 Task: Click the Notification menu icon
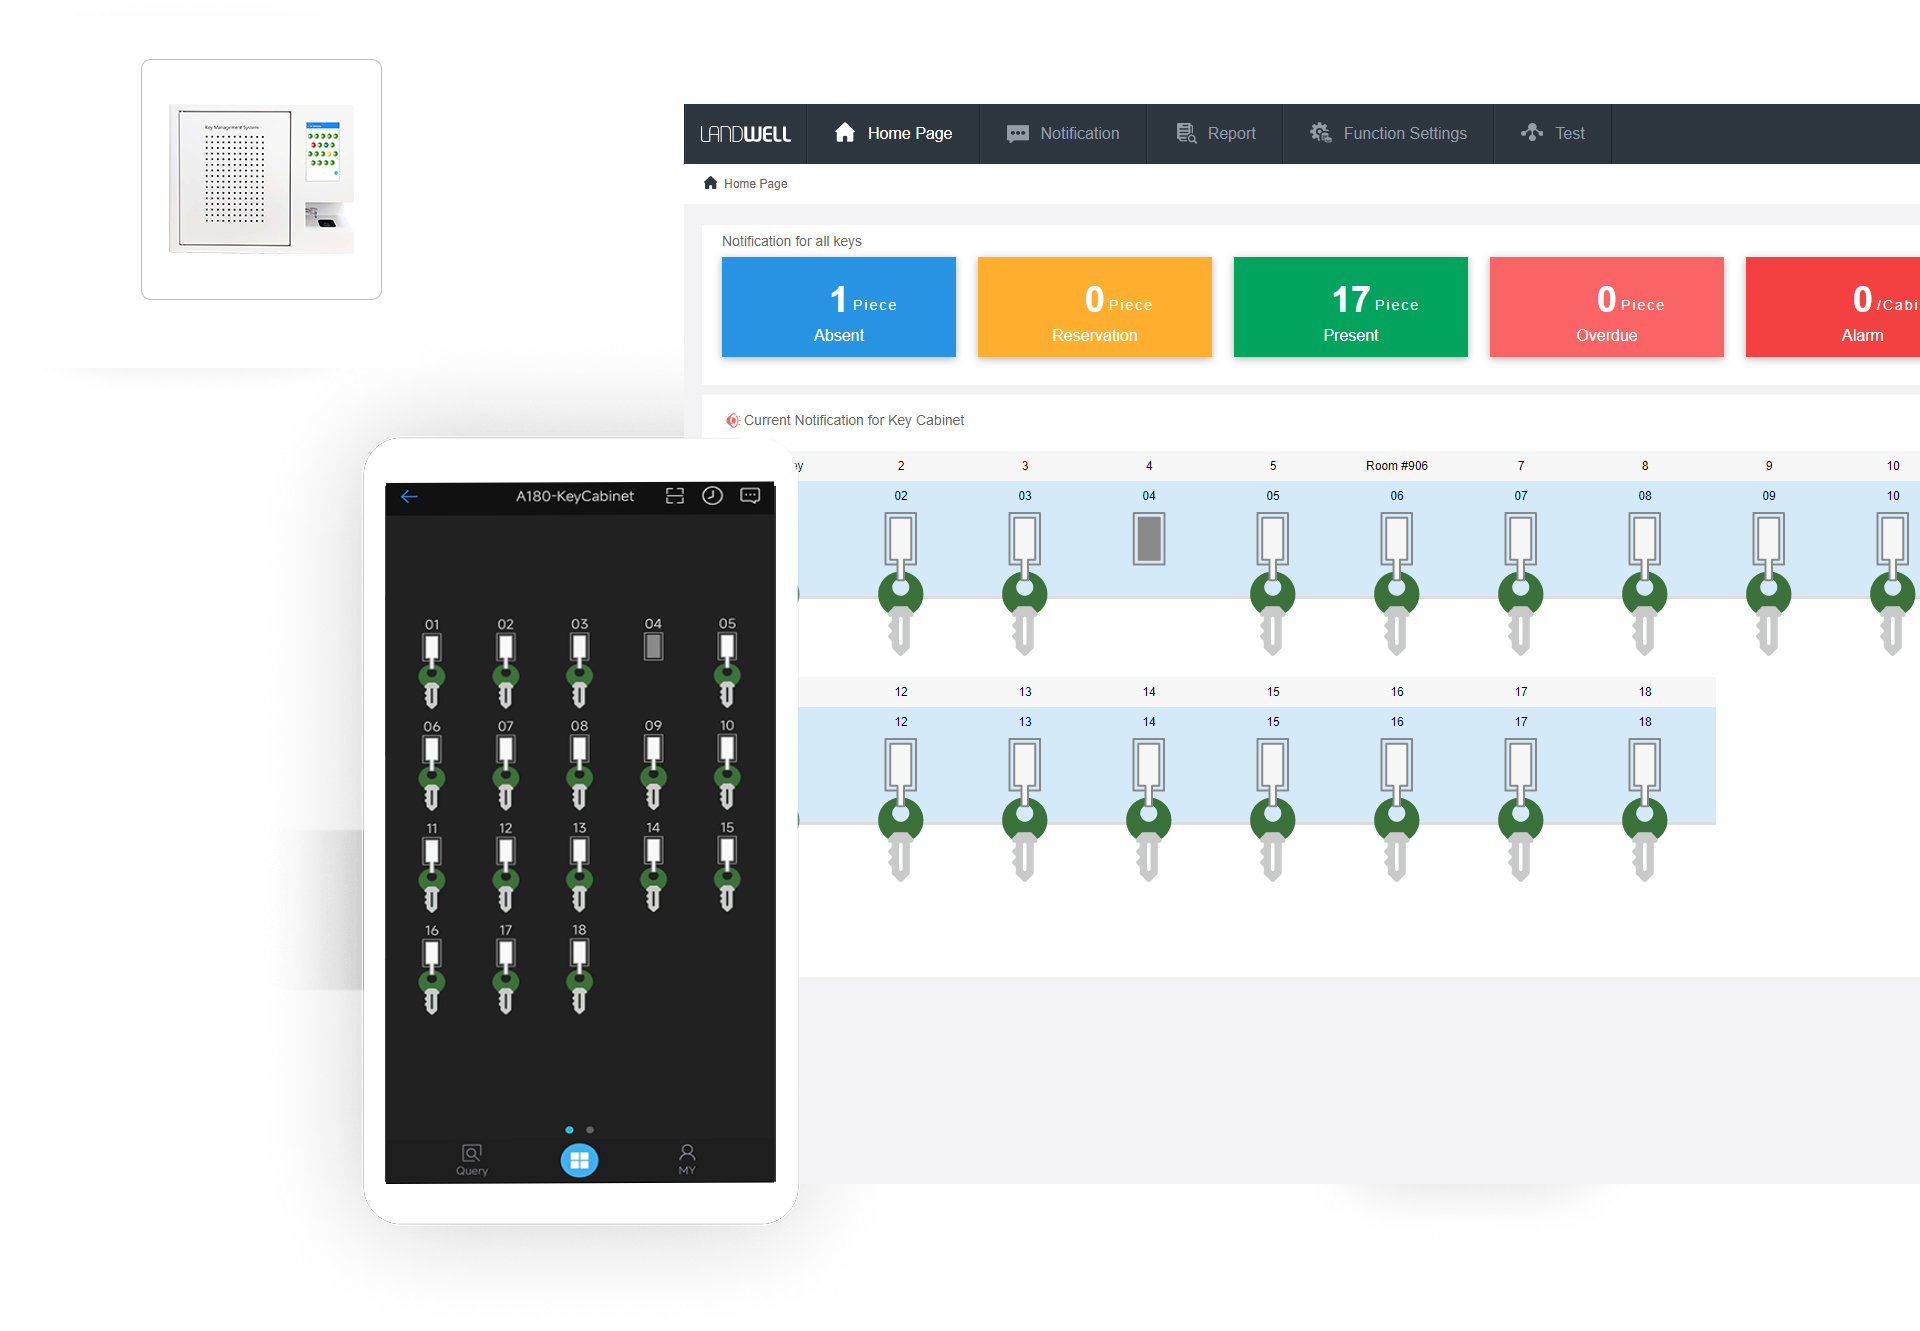click(x=1015, y=134)
